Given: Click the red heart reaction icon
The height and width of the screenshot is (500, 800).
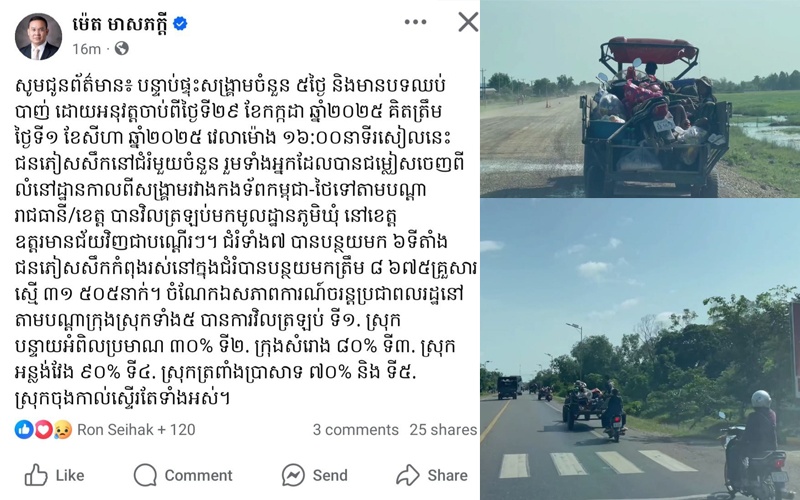Looking at the screenshot, I should (43, 430).
